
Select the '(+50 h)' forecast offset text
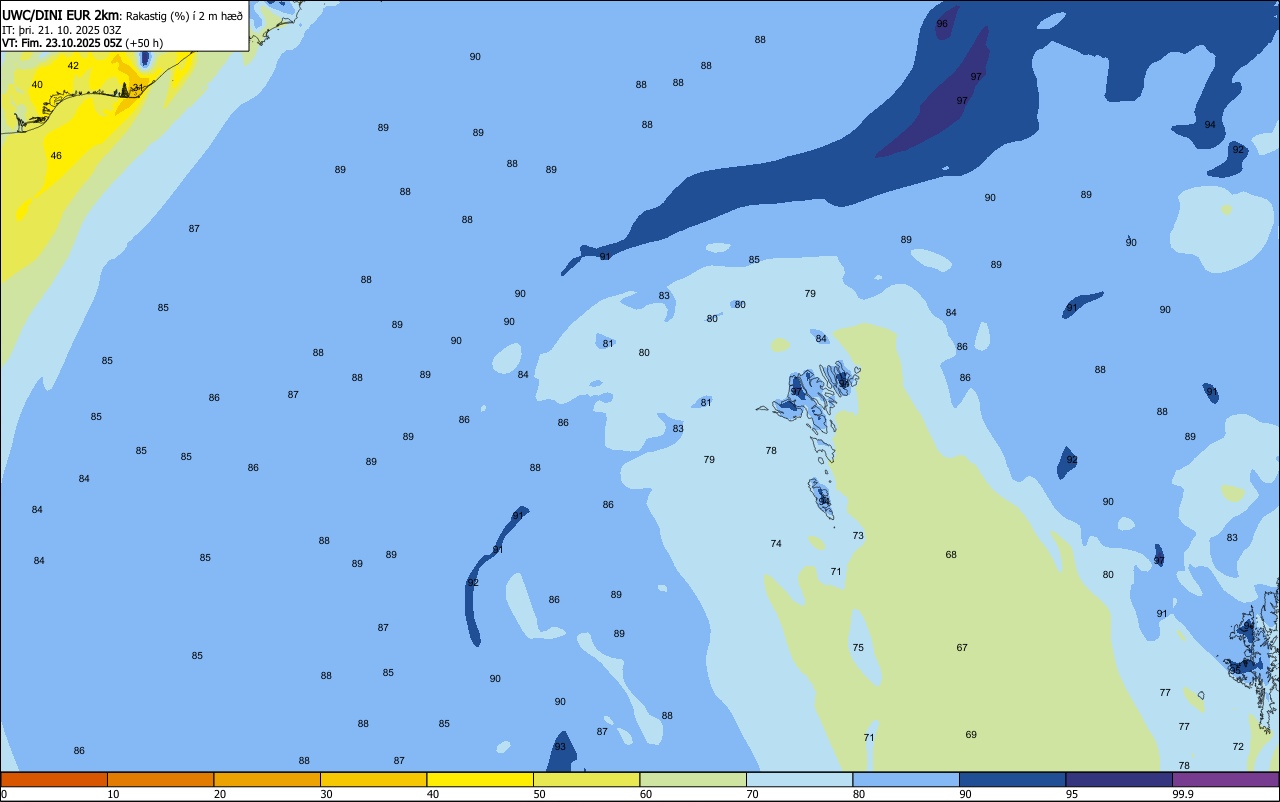coord(144,43)
